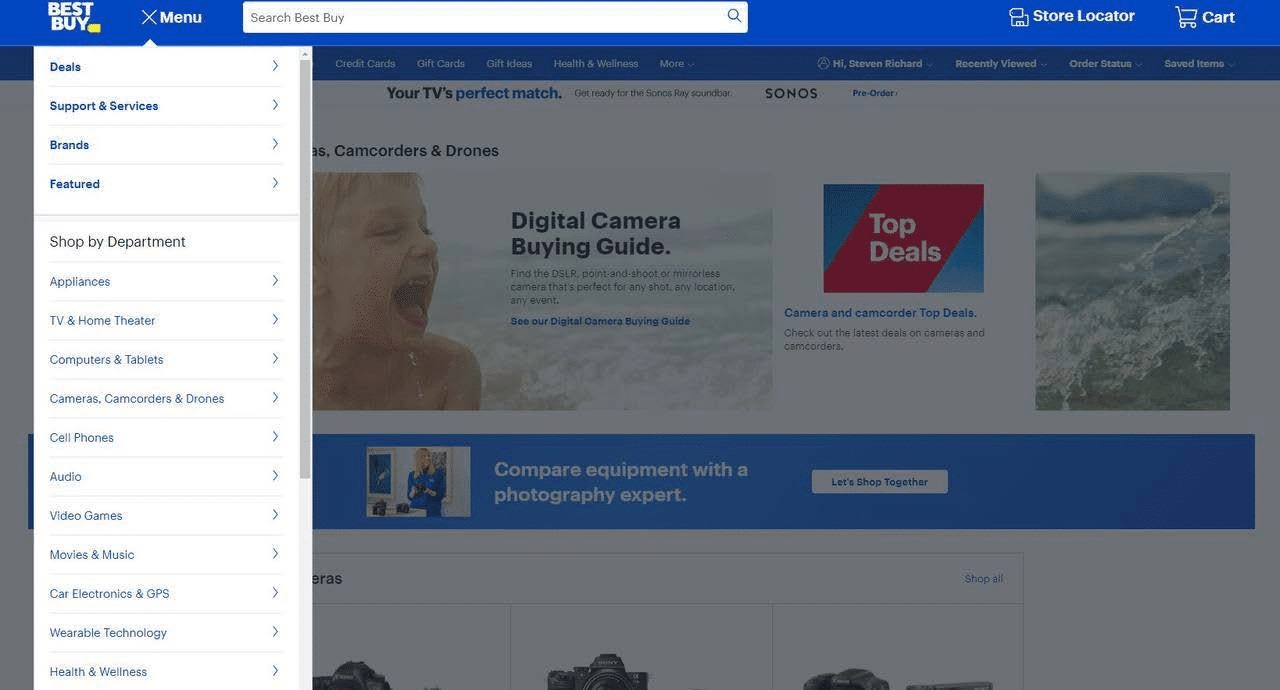Expand the Brands submenu arrow
This screenshot has height=690, width=1280.
(x=275, y=144)
